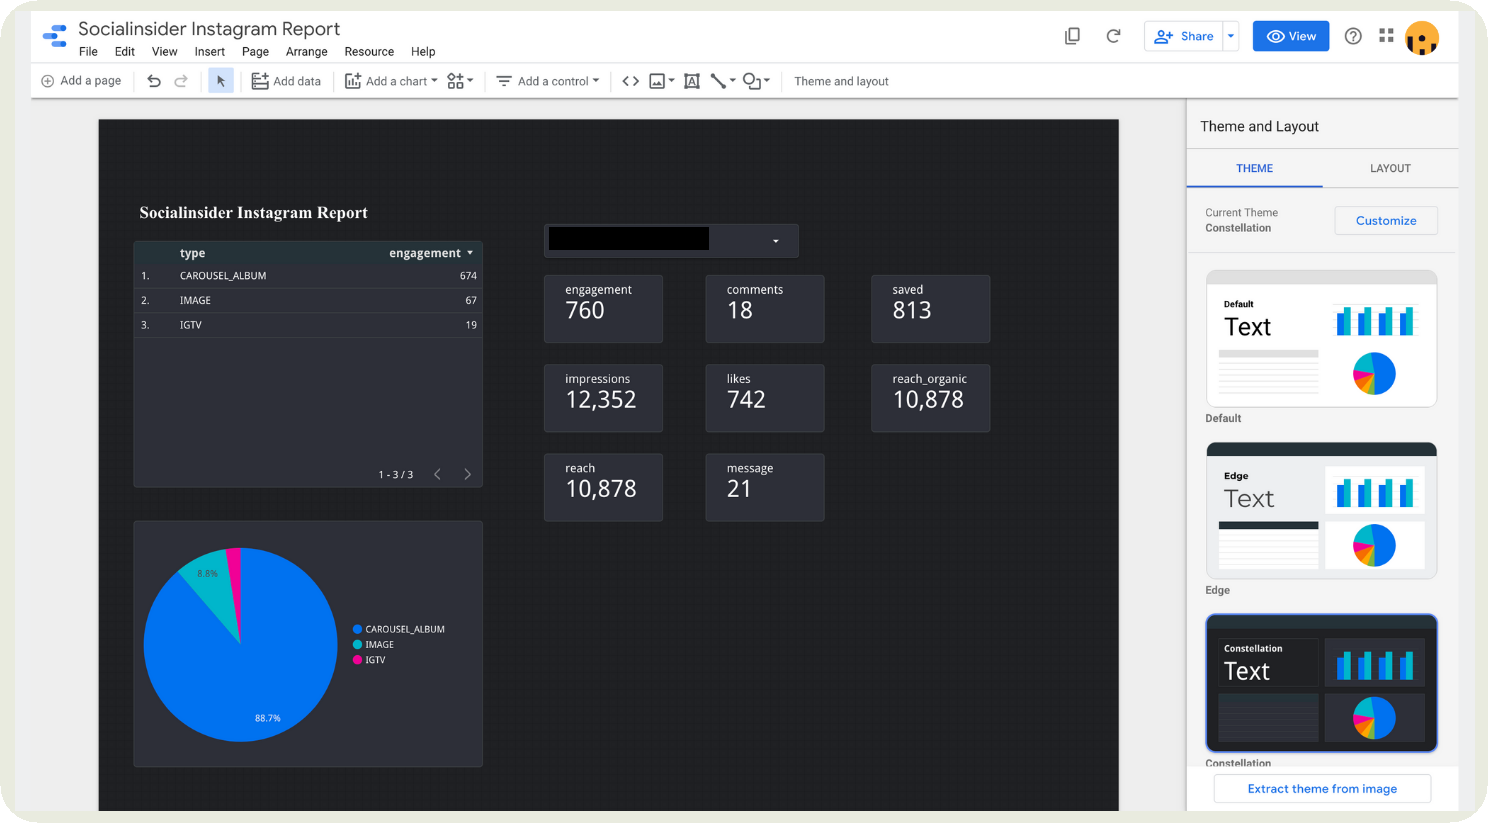Image resolution: width=1488 pixels, height=823 pixels.
Task: Click the reach 10,878 scorecard
Action: tap(603, 487)
